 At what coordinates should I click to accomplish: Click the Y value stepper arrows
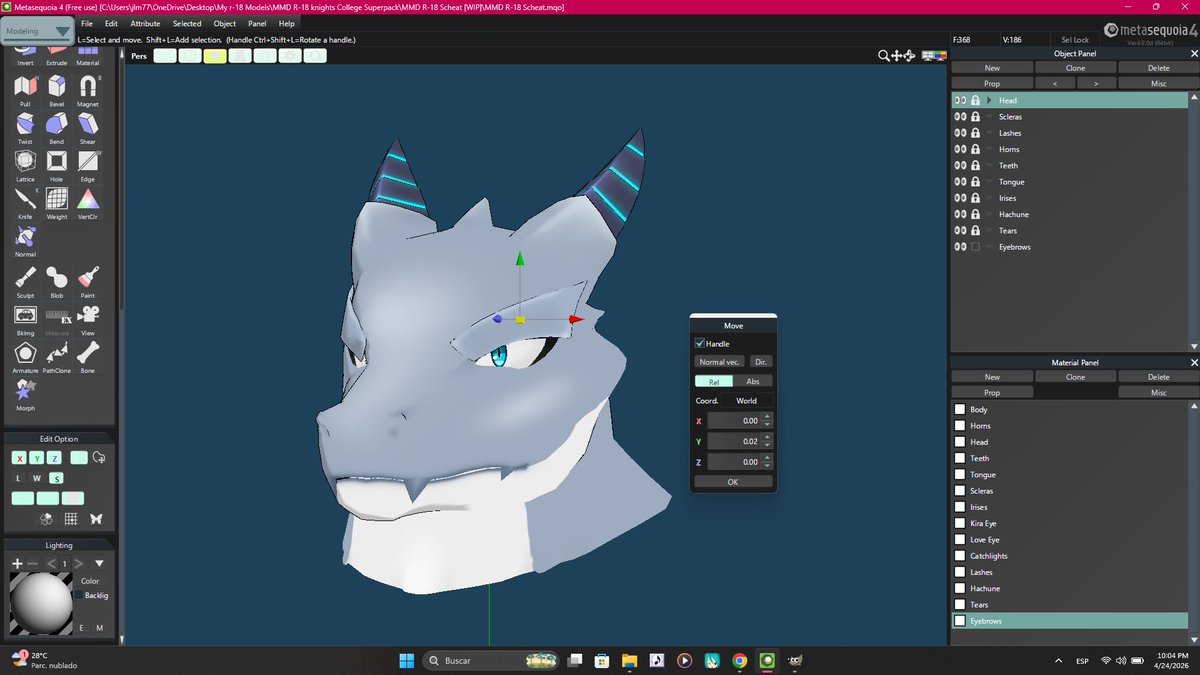(766, 441)
